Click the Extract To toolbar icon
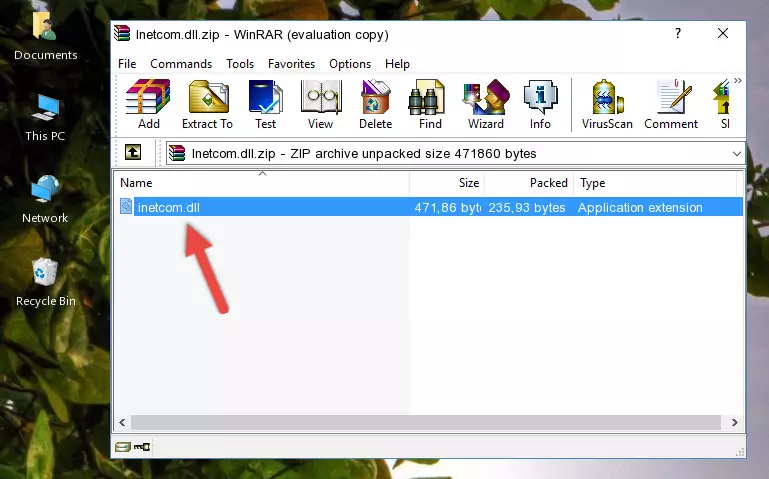Viewport: 769px width, 479px height. point(207,104)
